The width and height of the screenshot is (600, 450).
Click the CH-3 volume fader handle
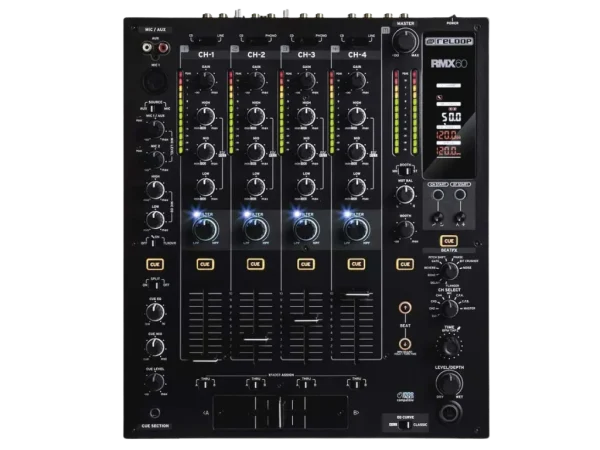point(306,320)
